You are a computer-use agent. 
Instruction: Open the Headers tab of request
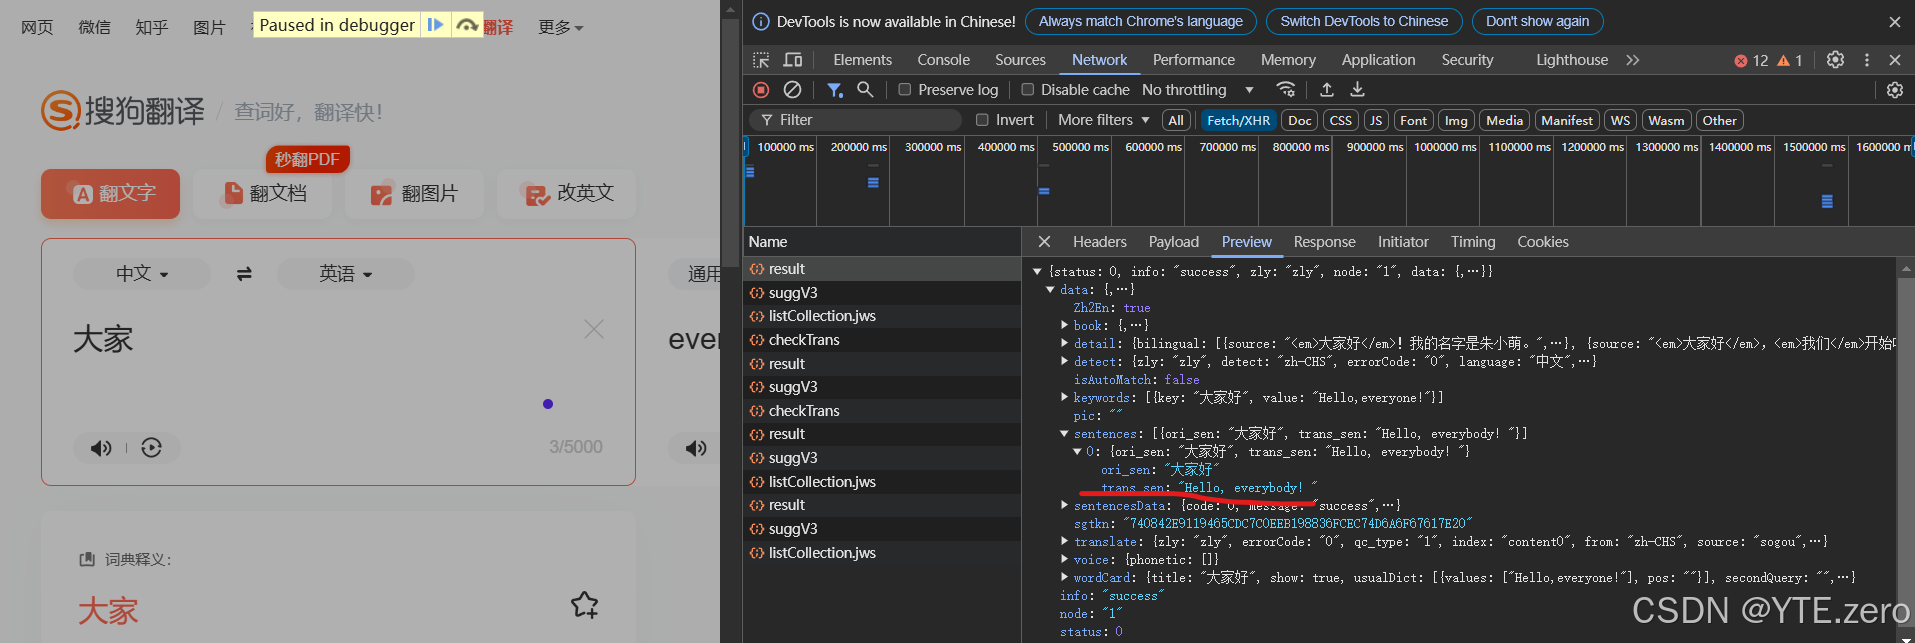(1099, 242)
